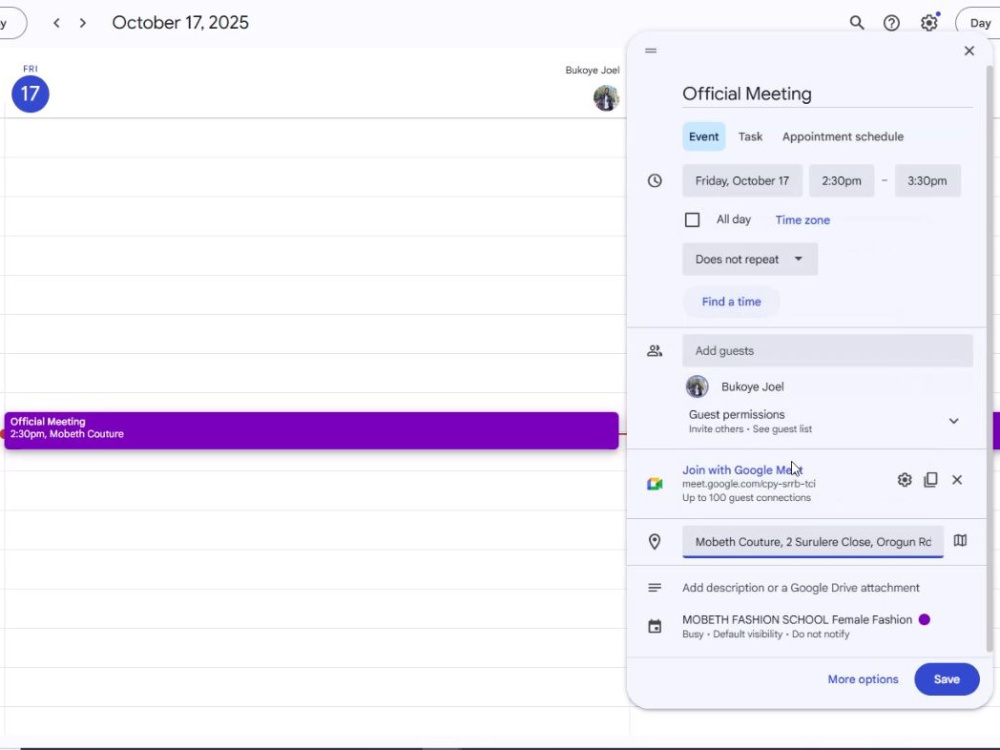Edit the Mobeth Couture location field
This screenshot has width=1000, height=750.
(812, 541)
